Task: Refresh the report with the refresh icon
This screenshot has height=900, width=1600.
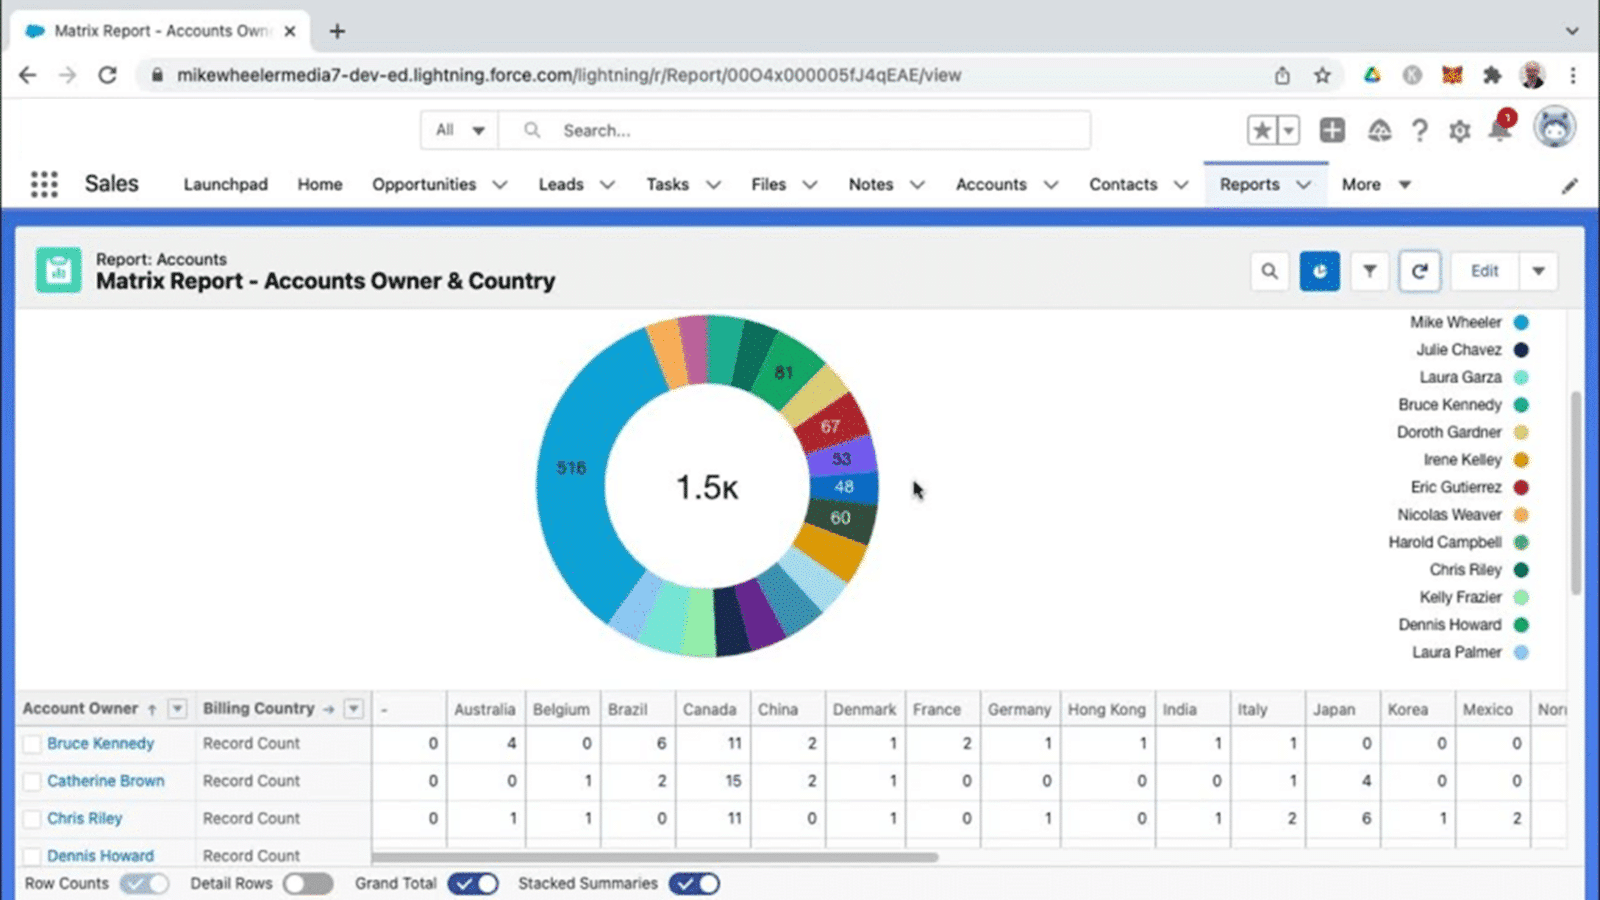Action: pos(1419,271)
